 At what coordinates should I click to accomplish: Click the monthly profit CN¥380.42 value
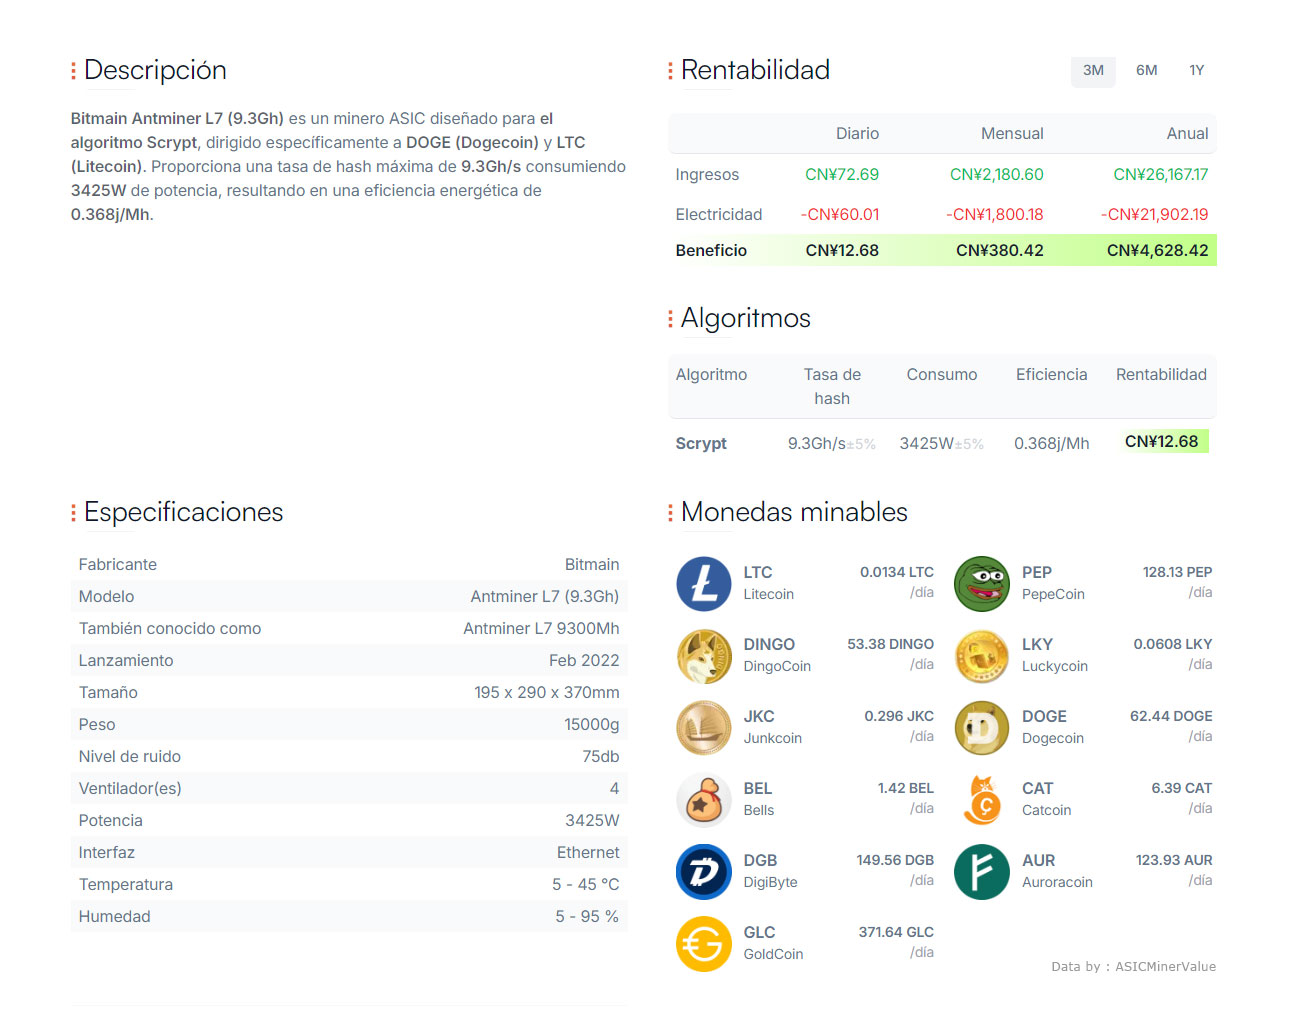click(999, 251)
